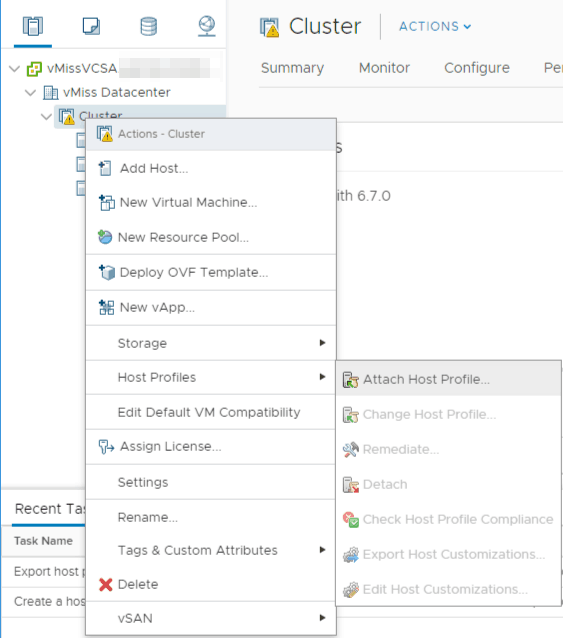This screenshot has height=638, width=563.
Task: Open the vSAN submenu
Action: pos(211,618)
